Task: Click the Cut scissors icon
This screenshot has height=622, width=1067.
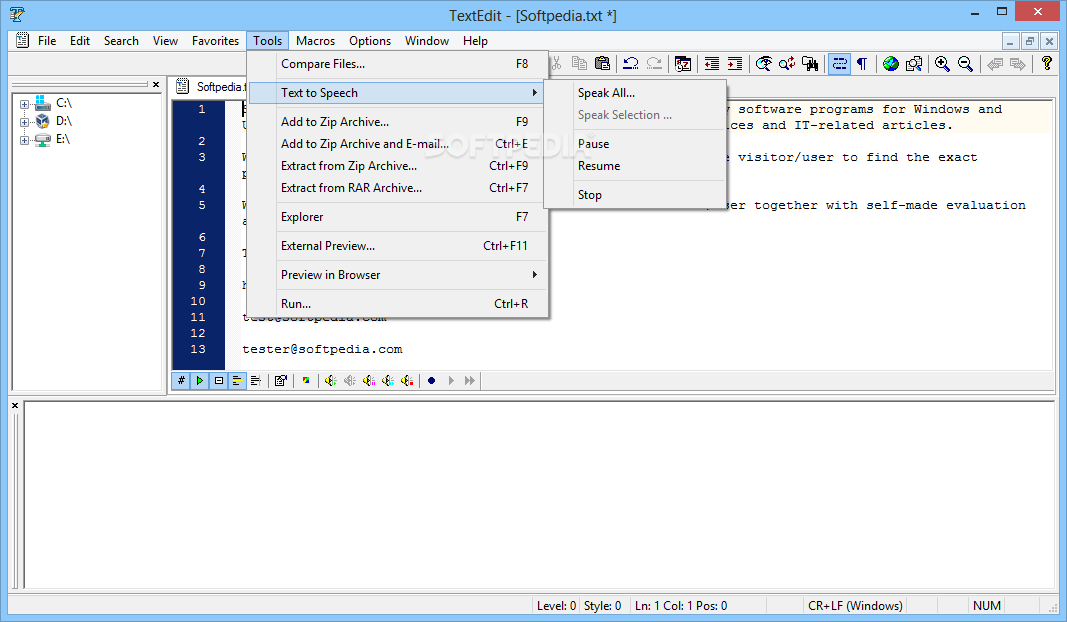Action: [556, 63]
